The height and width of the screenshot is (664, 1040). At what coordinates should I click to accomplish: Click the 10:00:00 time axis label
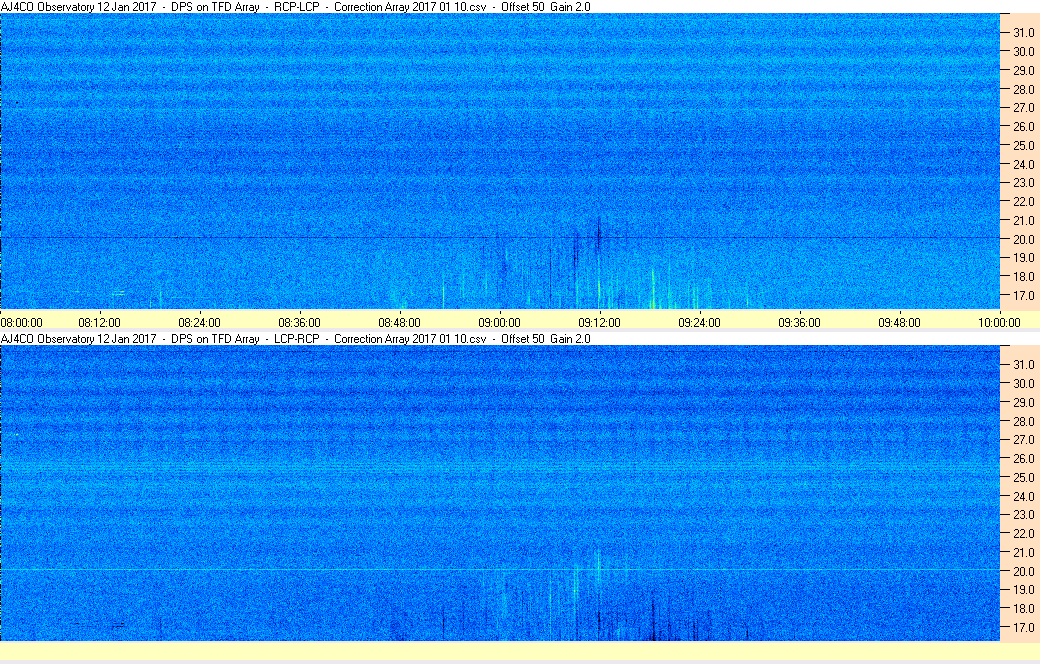[x=999, y=322]
